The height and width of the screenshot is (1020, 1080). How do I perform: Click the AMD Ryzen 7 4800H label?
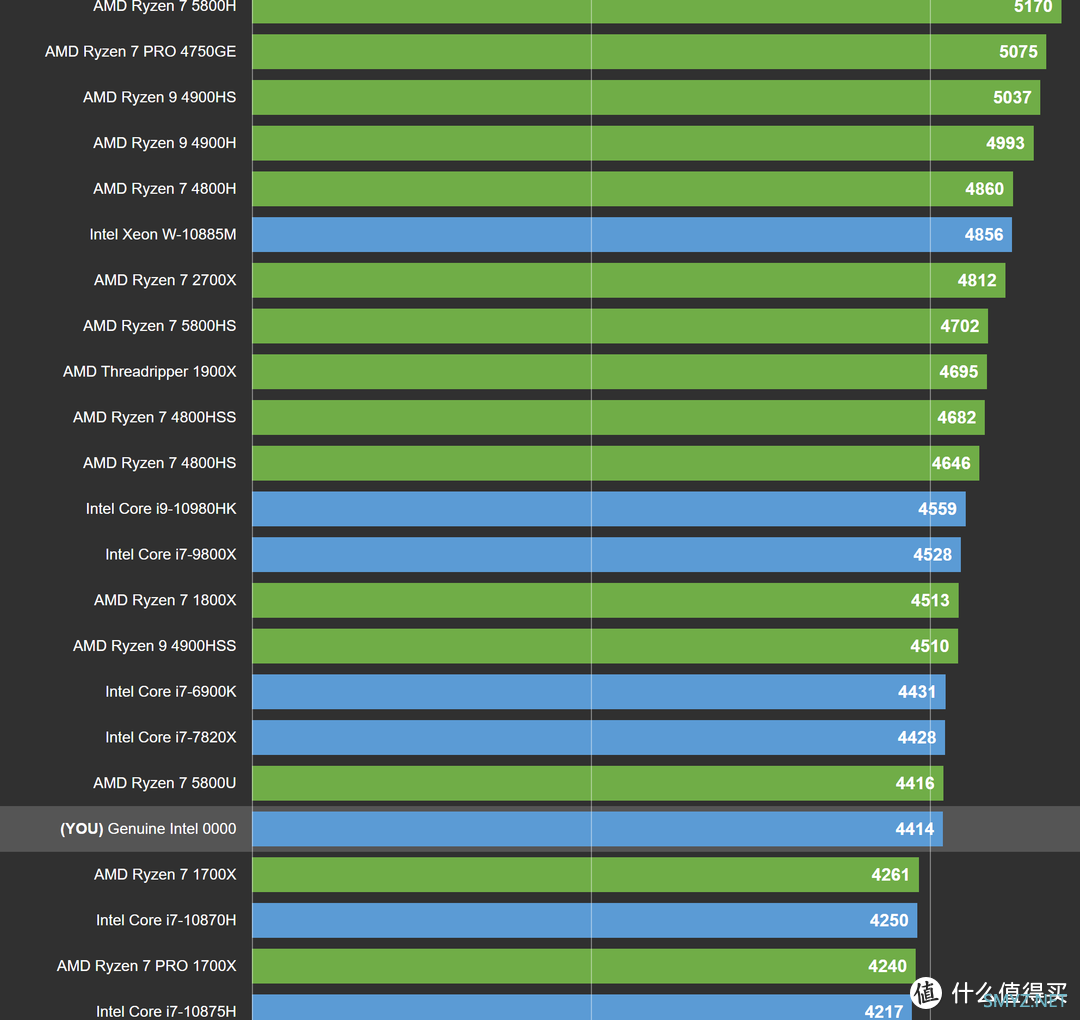point(165,189)
